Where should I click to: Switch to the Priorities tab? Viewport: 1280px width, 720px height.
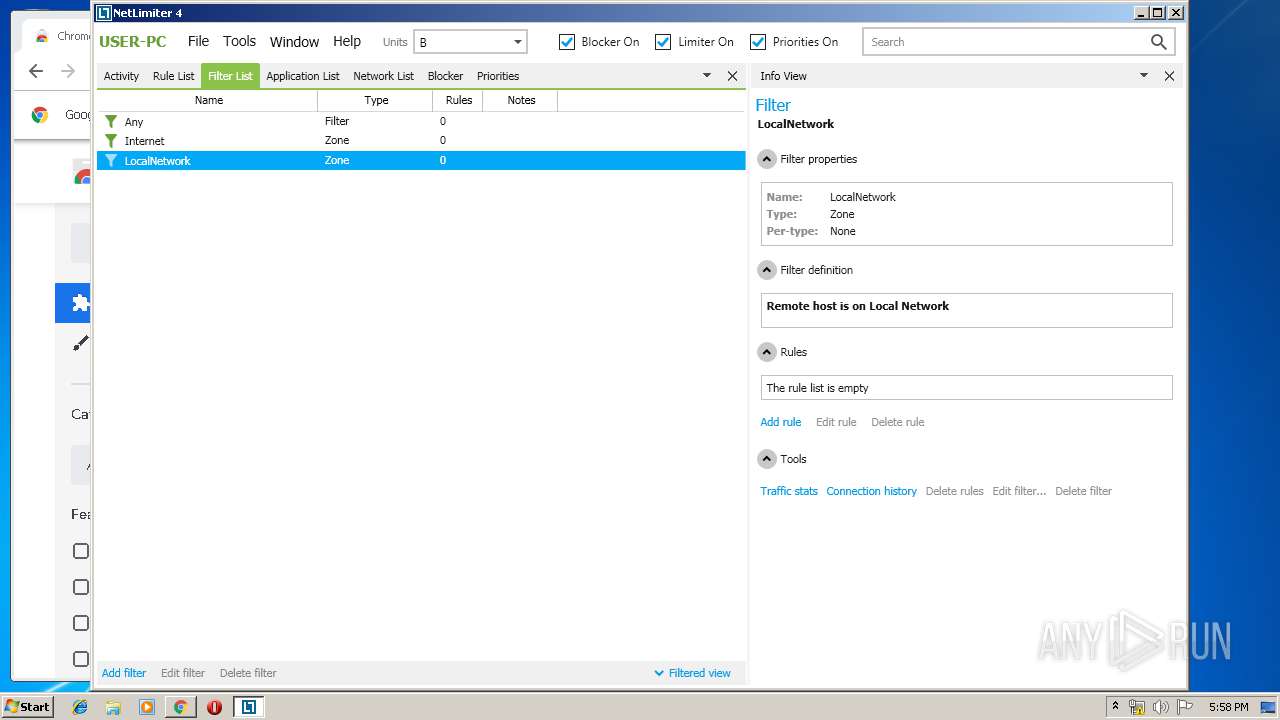pos(498,76)
